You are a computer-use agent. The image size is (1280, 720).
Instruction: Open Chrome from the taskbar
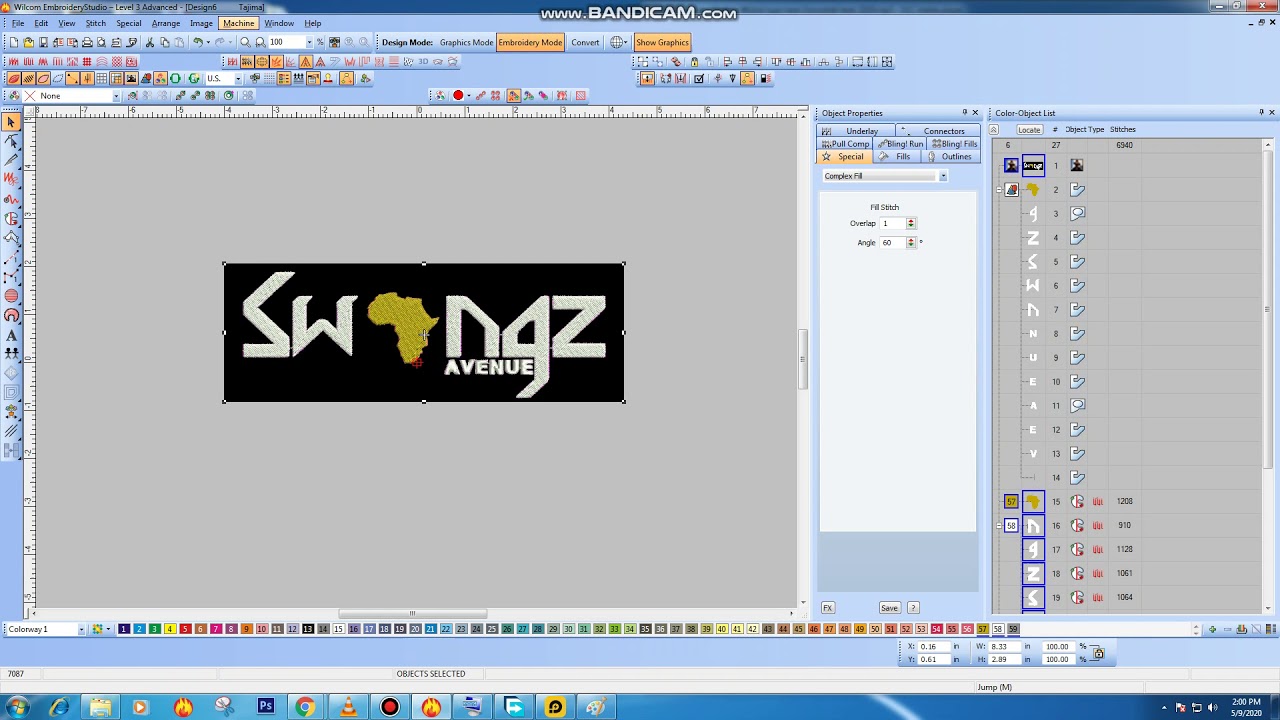[304, 706]
